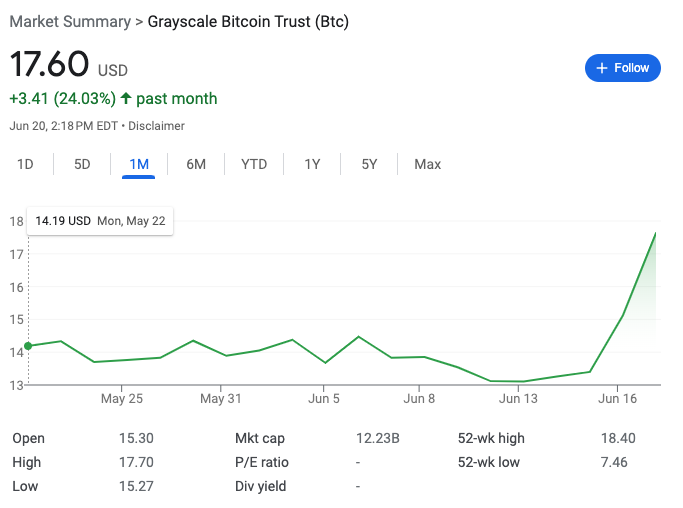Open the Market Summary breadcrumb
The image size is (683, 508).
click(70, 21)
